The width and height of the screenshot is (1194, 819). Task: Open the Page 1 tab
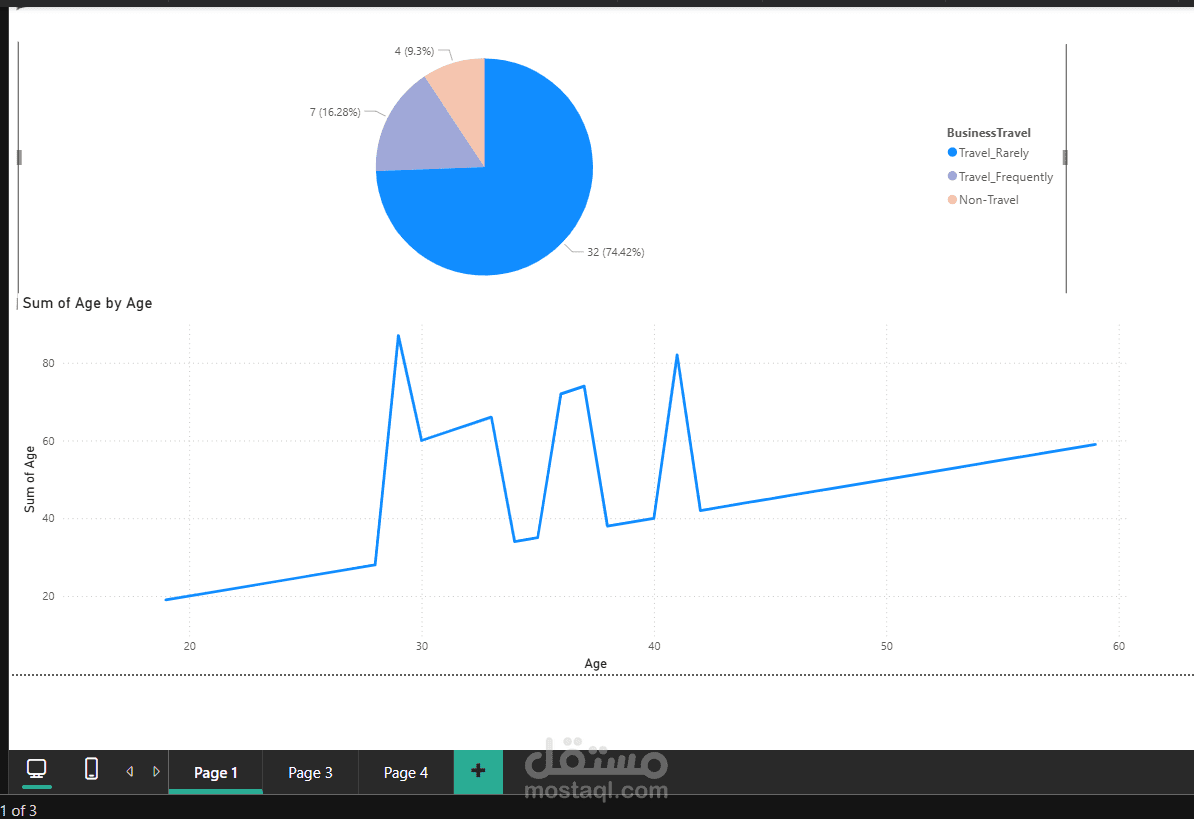click(215, 773)
